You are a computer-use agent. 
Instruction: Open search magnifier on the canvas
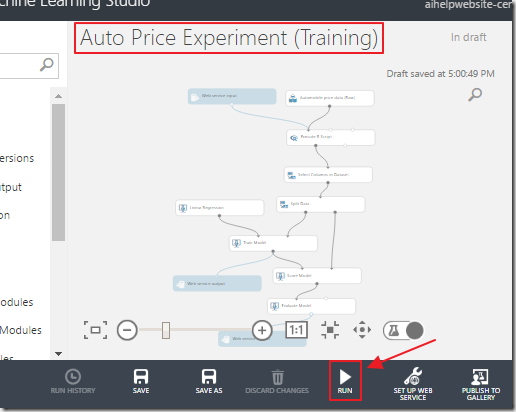(475, 95)
